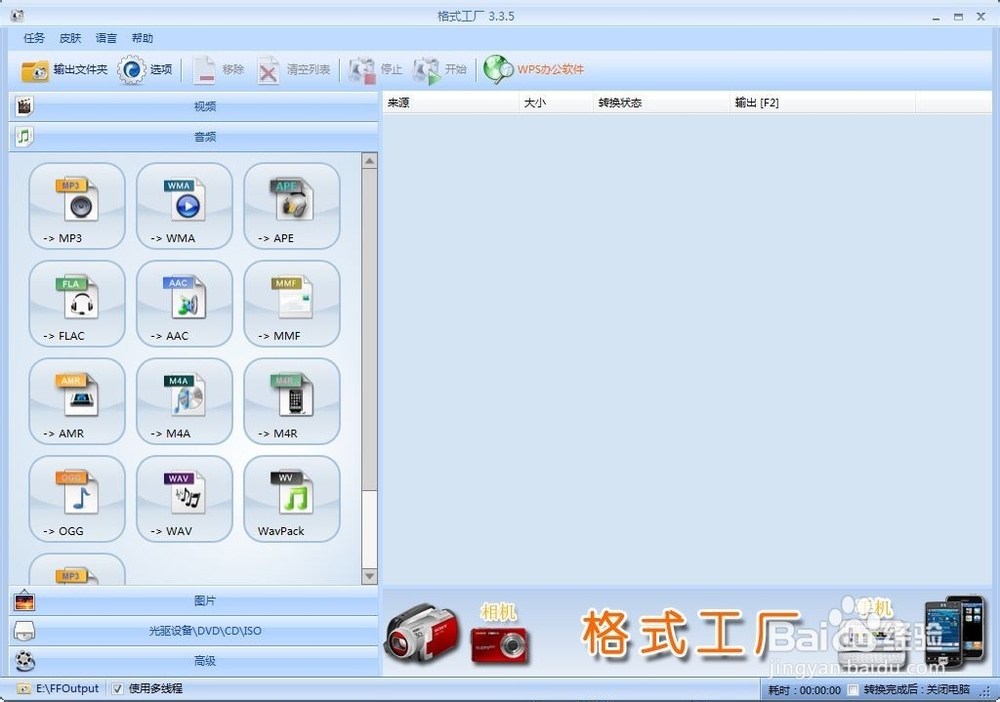Viewport: 1000px width, 702px height.
Task: Open the 输出文件夹 output folder
Action: [x=64, y=69]
